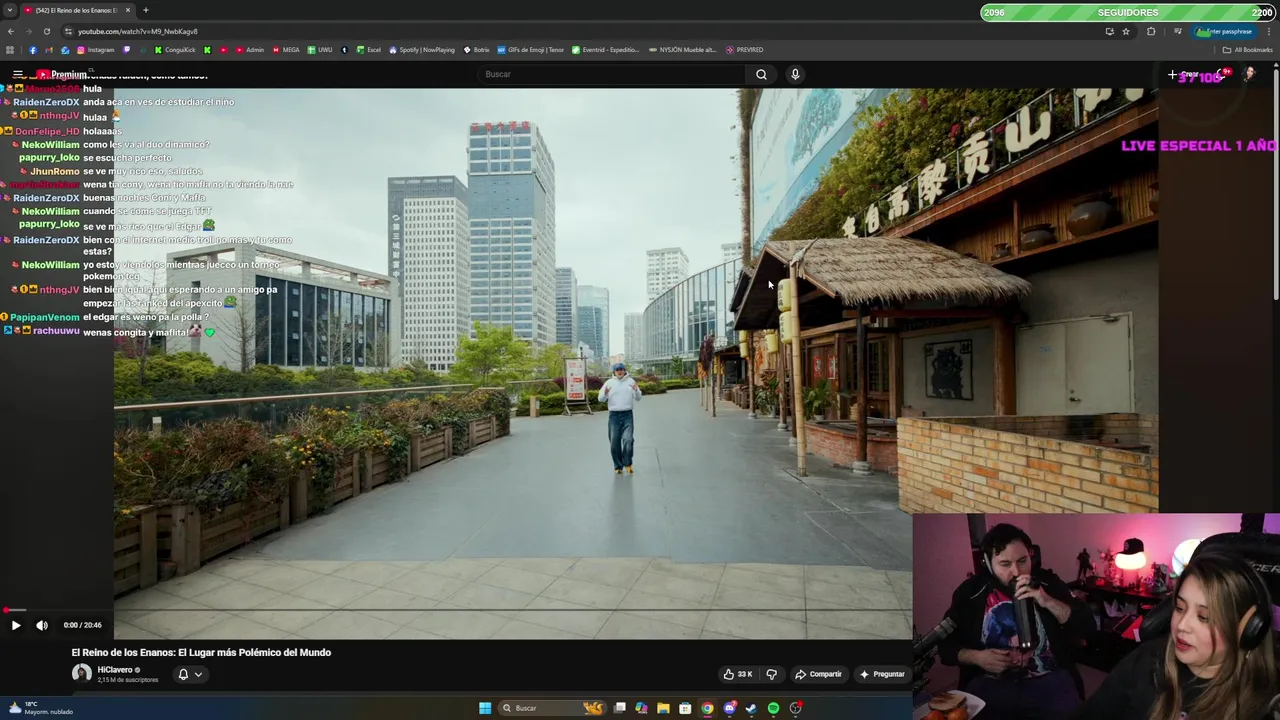Open the Botrix bookmark
Screen dimensions: 1280x720
(476, 50)
